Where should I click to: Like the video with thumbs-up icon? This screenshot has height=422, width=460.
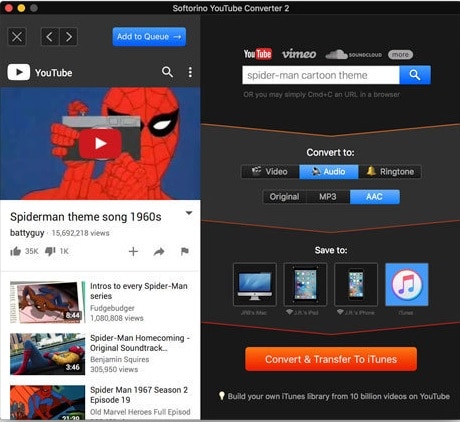tap(15, 251)
